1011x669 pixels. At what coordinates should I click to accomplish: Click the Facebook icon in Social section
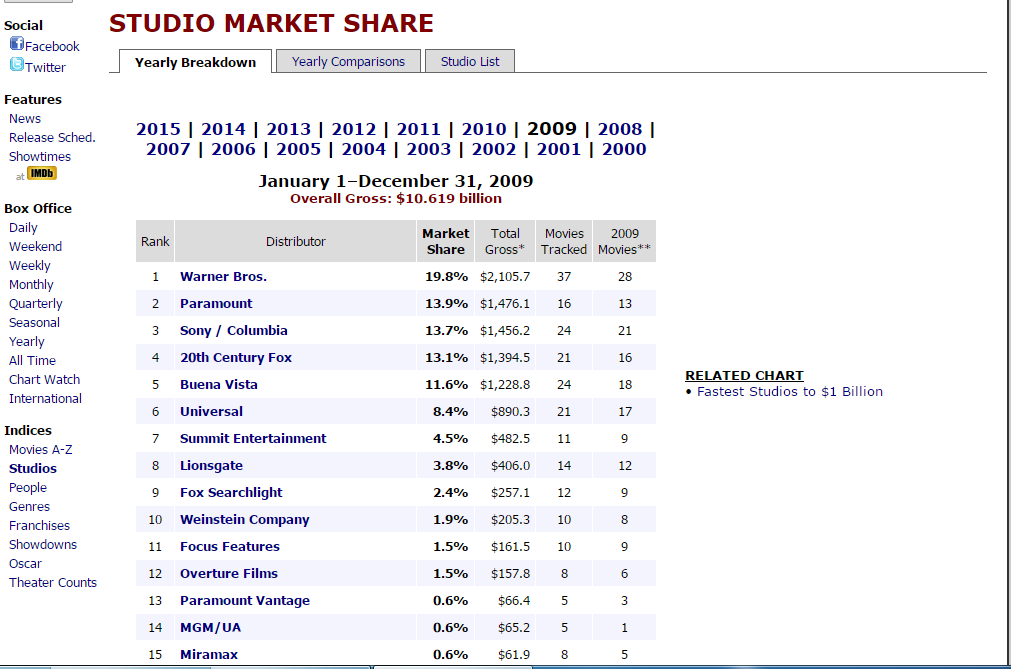point(17,44)
